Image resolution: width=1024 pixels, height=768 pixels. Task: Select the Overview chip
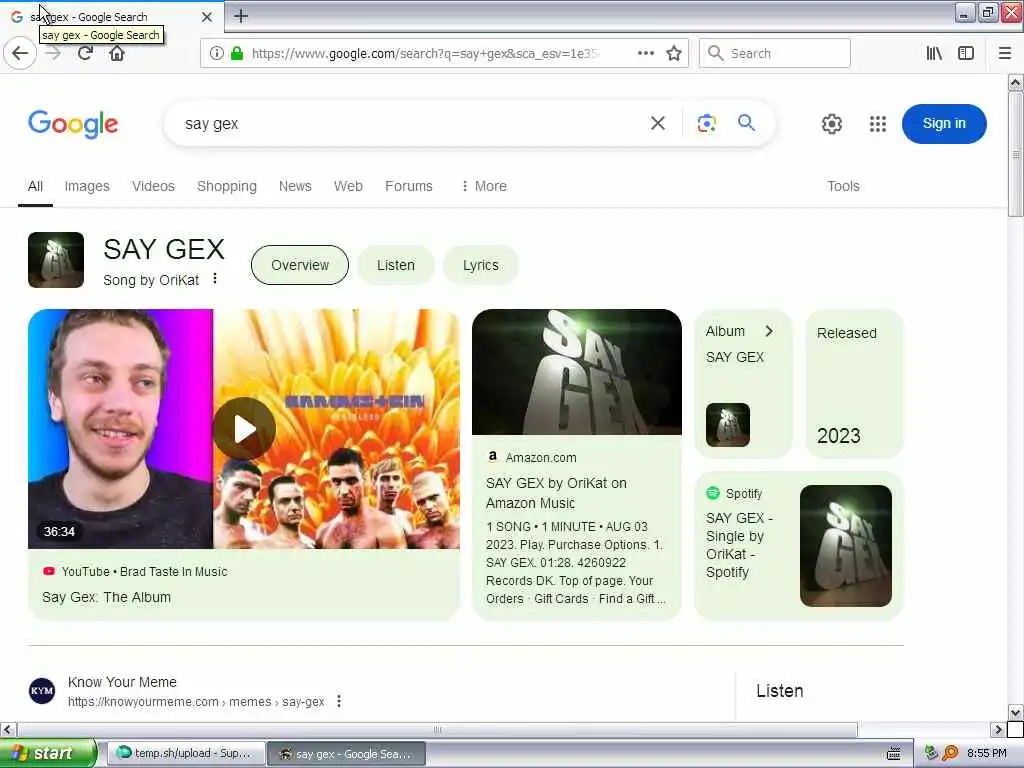[300, 265]
